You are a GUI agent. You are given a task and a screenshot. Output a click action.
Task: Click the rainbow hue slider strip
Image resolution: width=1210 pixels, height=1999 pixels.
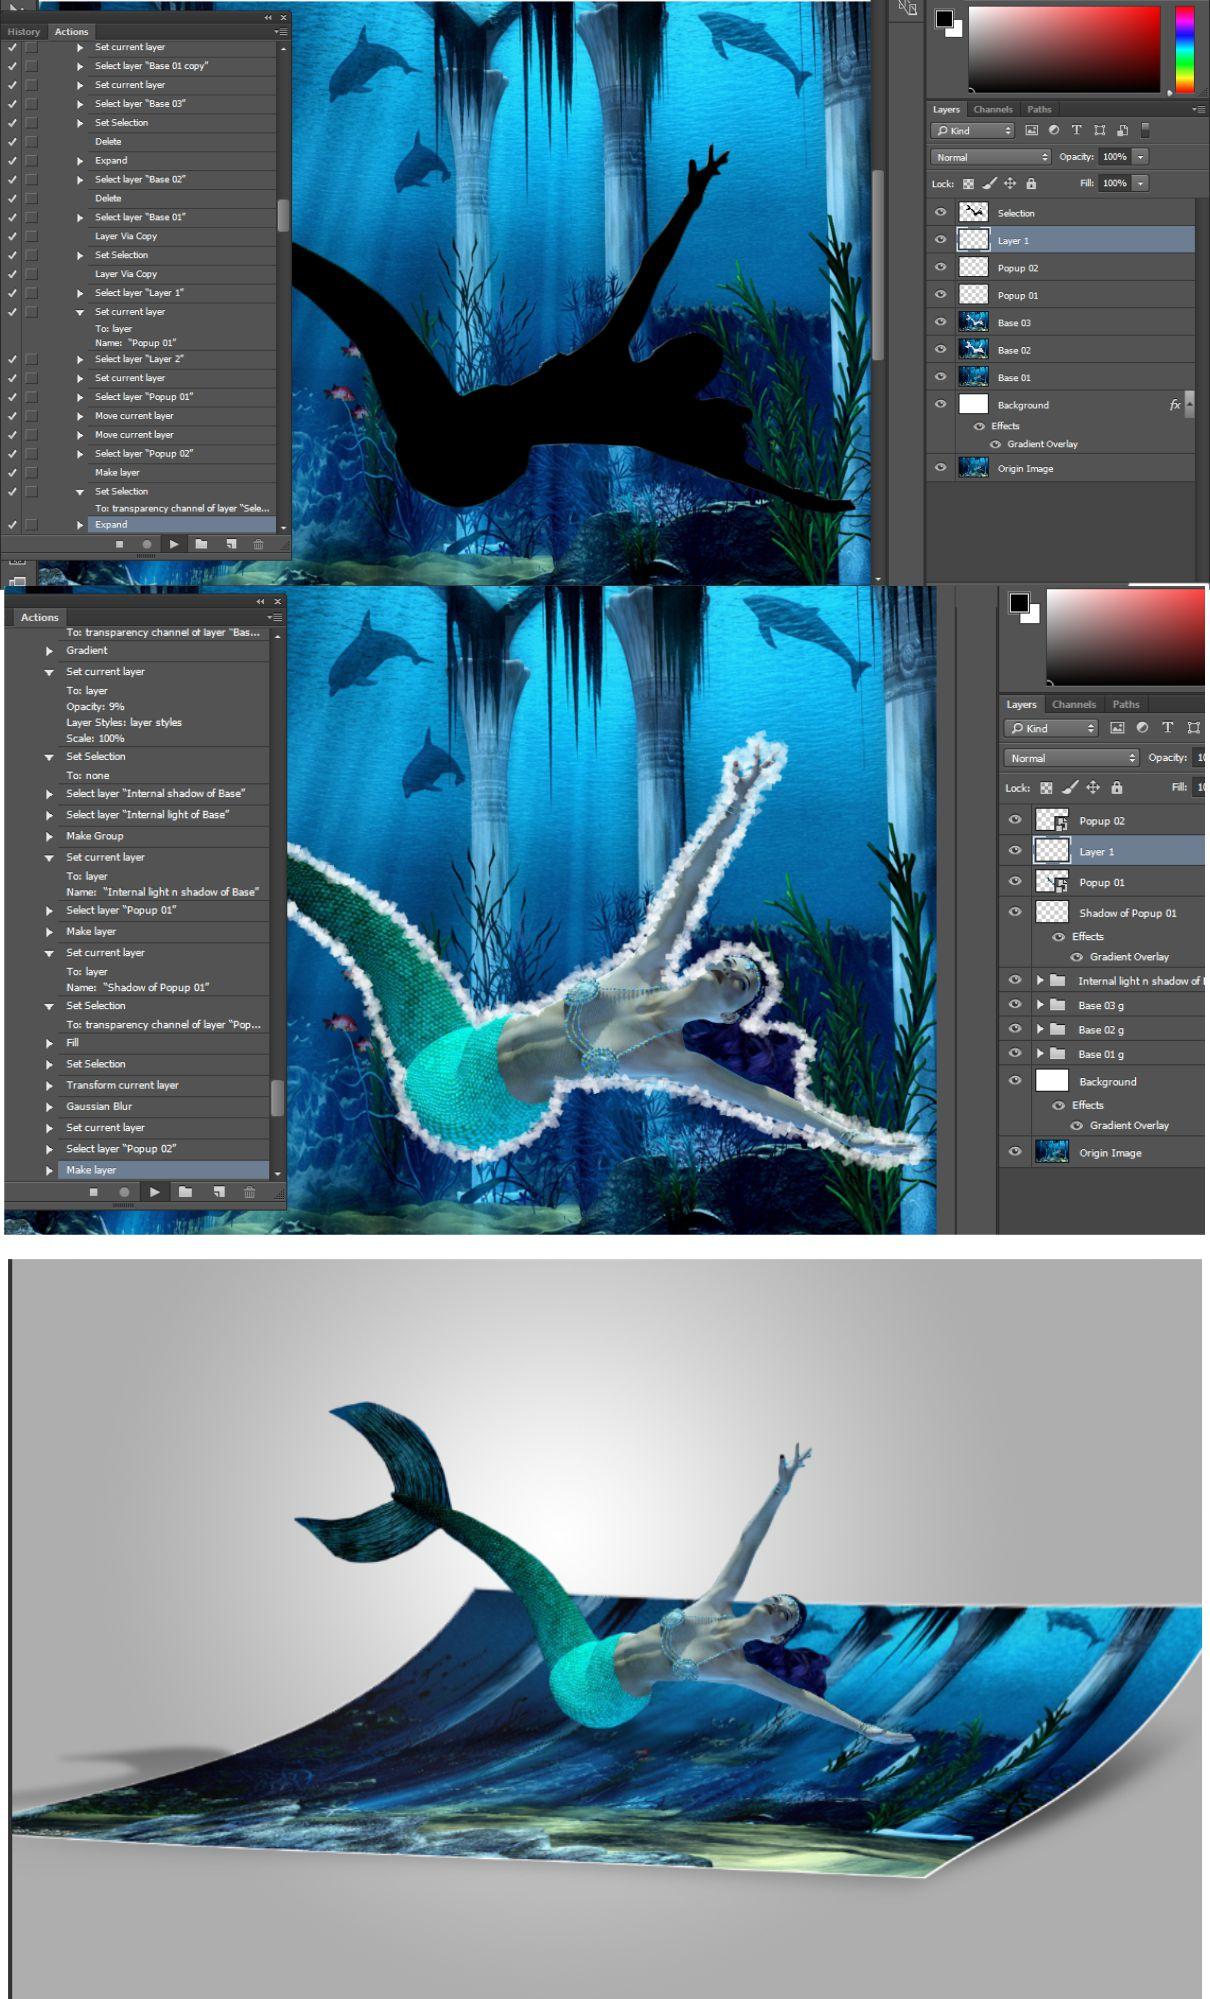tap(1184, 48)
